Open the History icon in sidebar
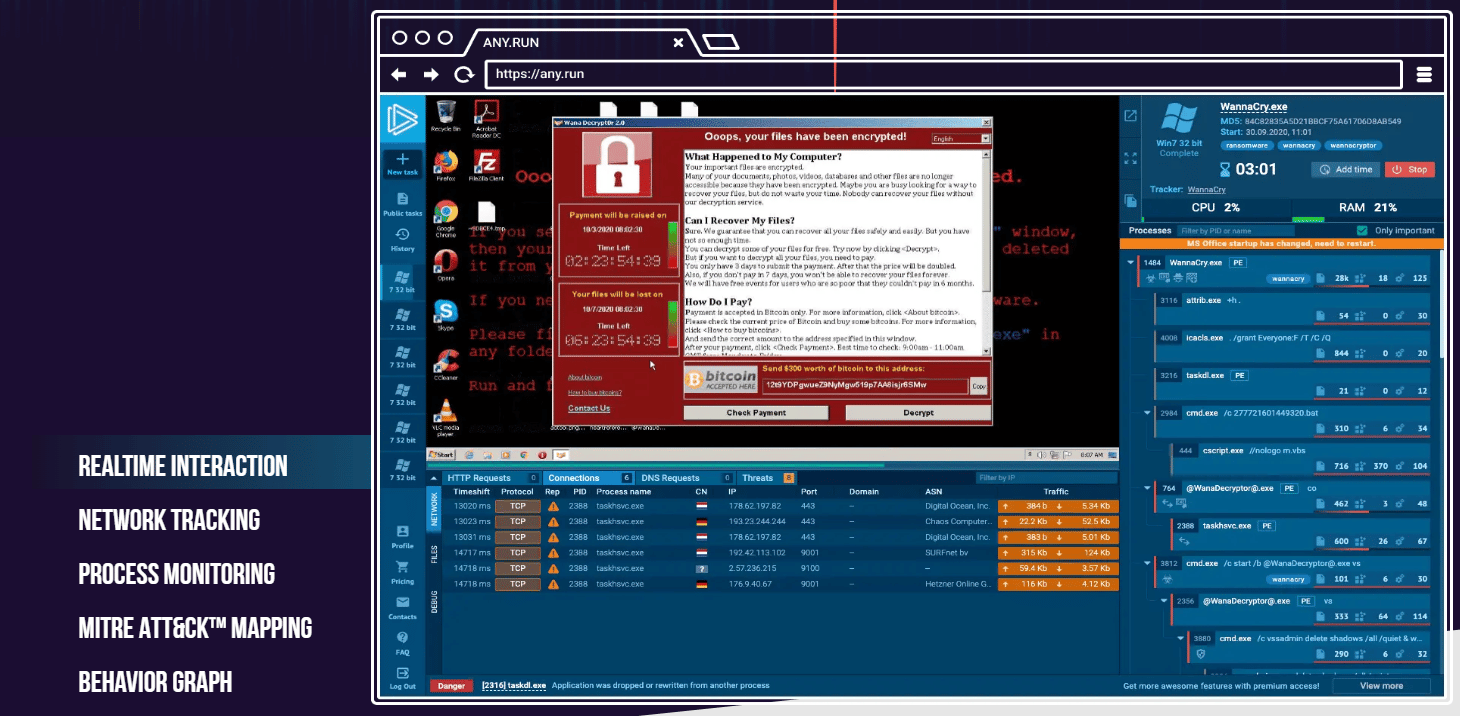Viewport: 1460px width, 716px height. (x=402, y=235)
